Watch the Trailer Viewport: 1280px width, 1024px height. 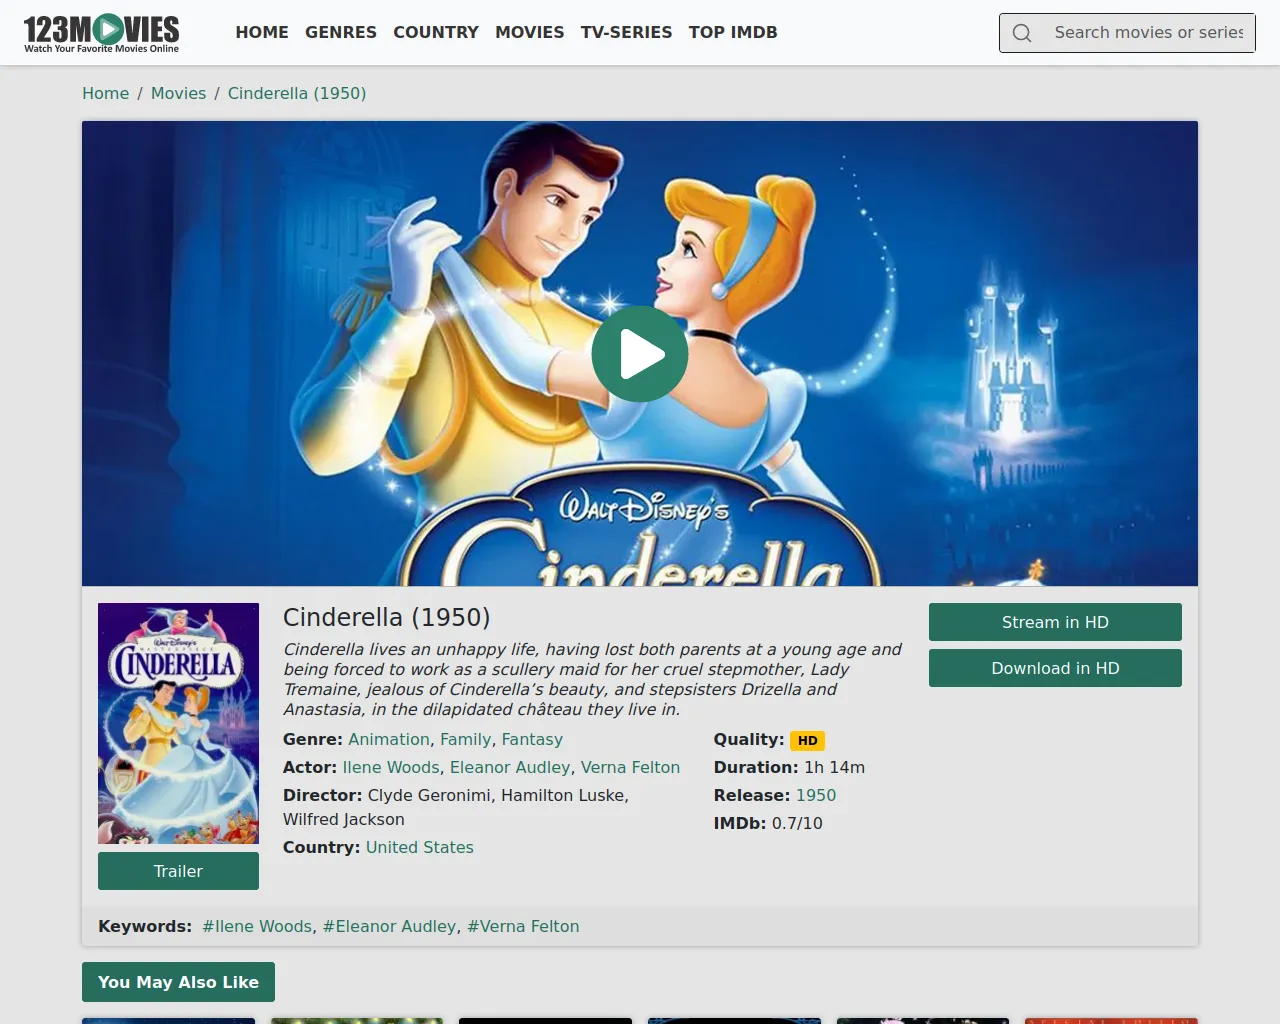[x=178, y=871]
